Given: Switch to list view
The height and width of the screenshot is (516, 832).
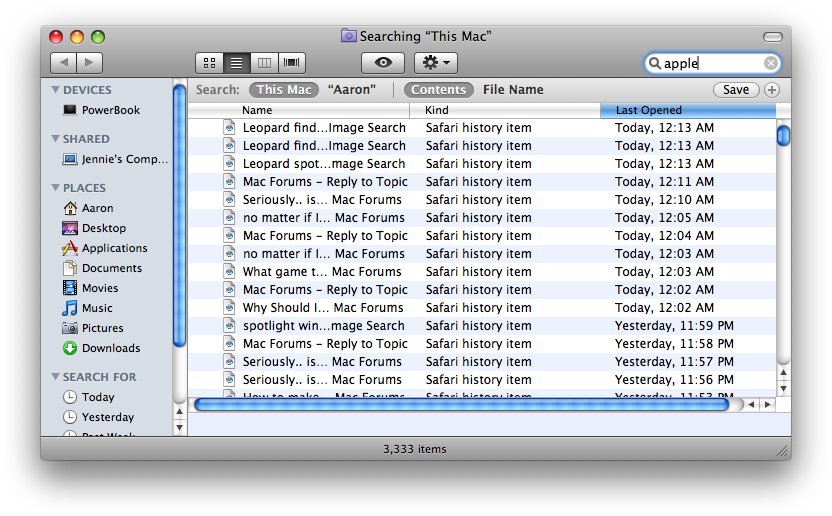Looking at the screenshot, I should click(x=237, y=63).
